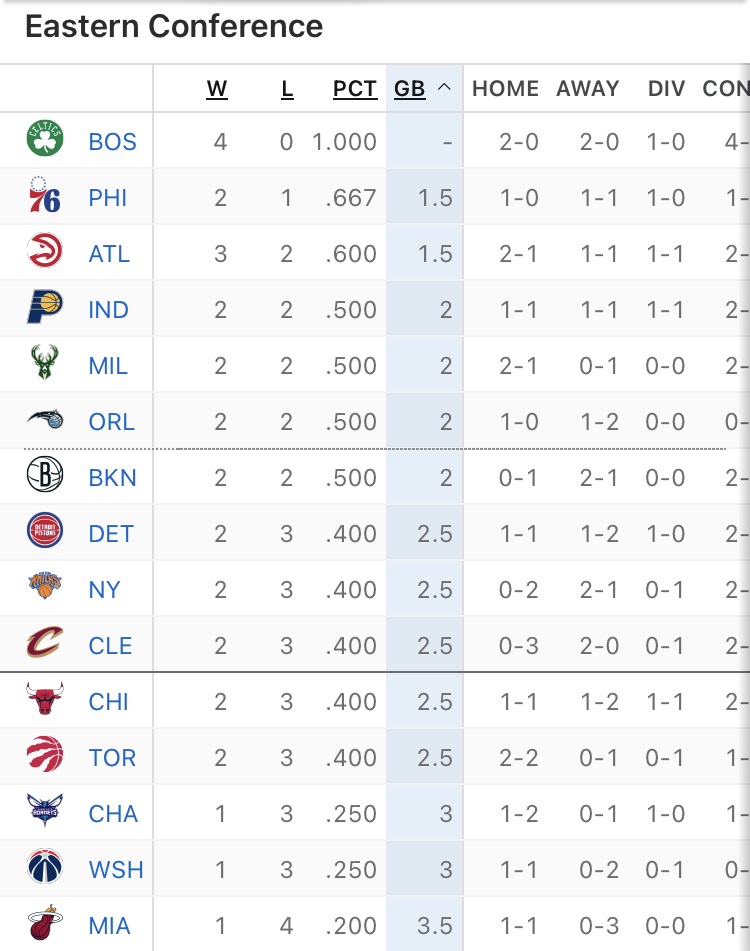Open the WSH team link
Image resolution: width=750 pixels, height=951 pixels.
click(x=116, y=870)
